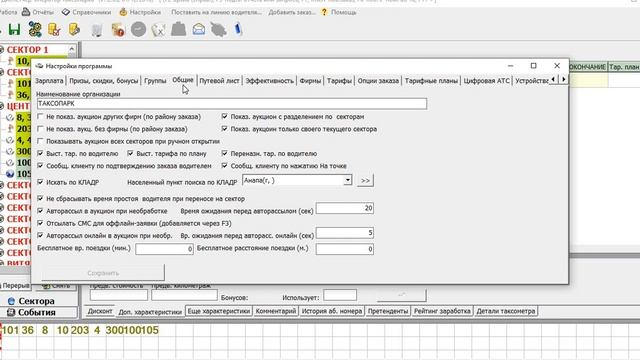
Task: Open the Справочники menu
Action: point(87,12)
